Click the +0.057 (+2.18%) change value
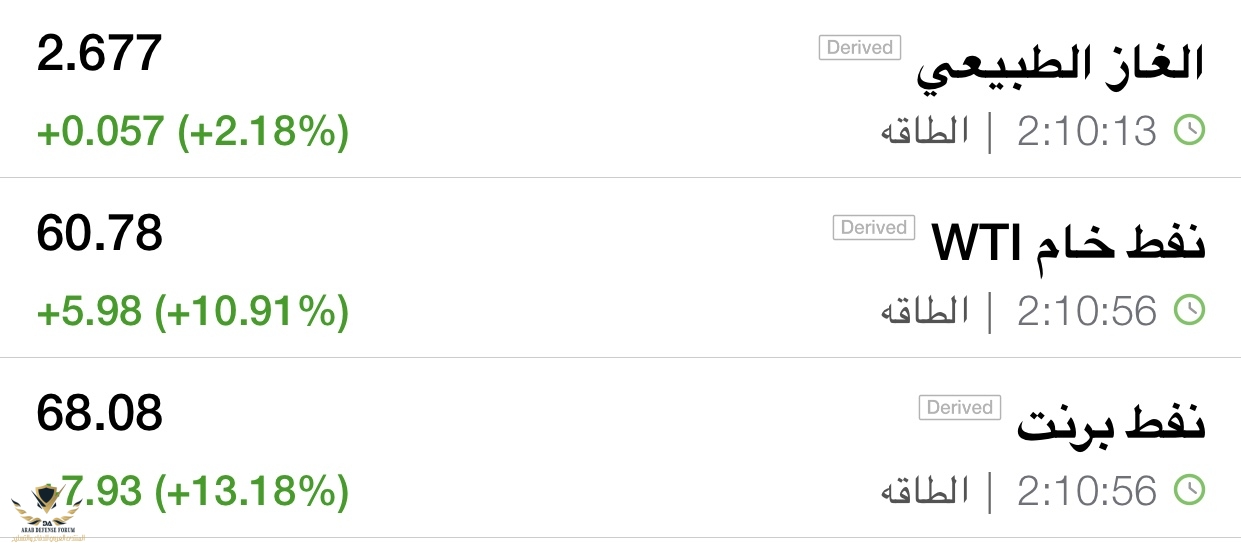 192,132
